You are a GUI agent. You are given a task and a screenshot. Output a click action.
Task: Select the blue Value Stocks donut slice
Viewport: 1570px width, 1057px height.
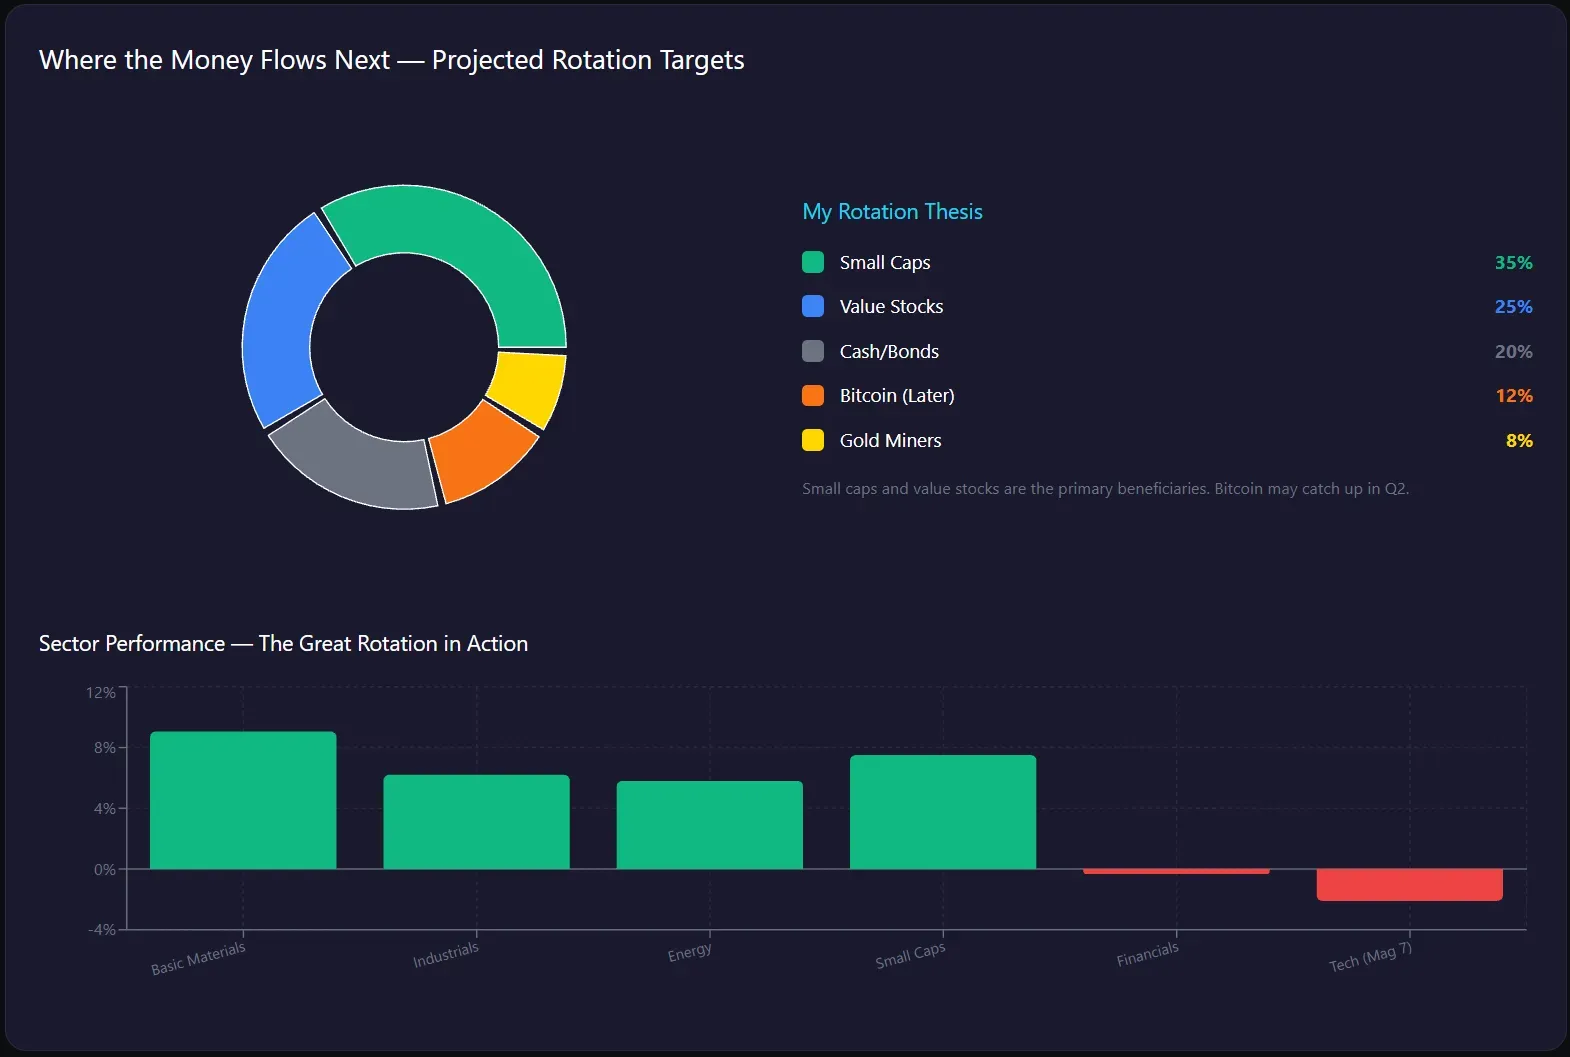(x=282, y=320)
